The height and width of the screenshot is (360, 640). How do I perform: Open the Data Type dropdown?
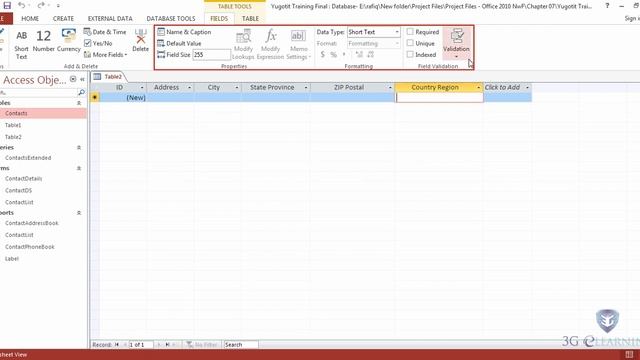(x=397, y=32)
